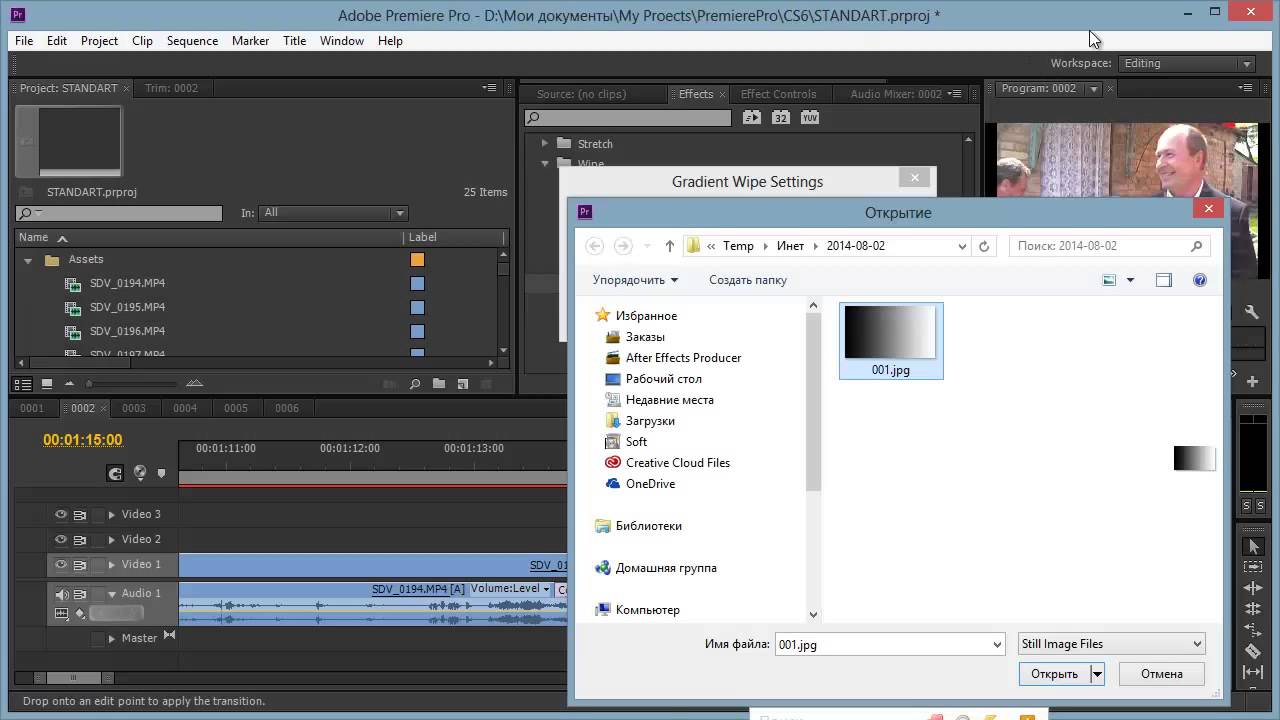
Task: Open the Still Image Files type dropdown
Action: coord(1111,644)
